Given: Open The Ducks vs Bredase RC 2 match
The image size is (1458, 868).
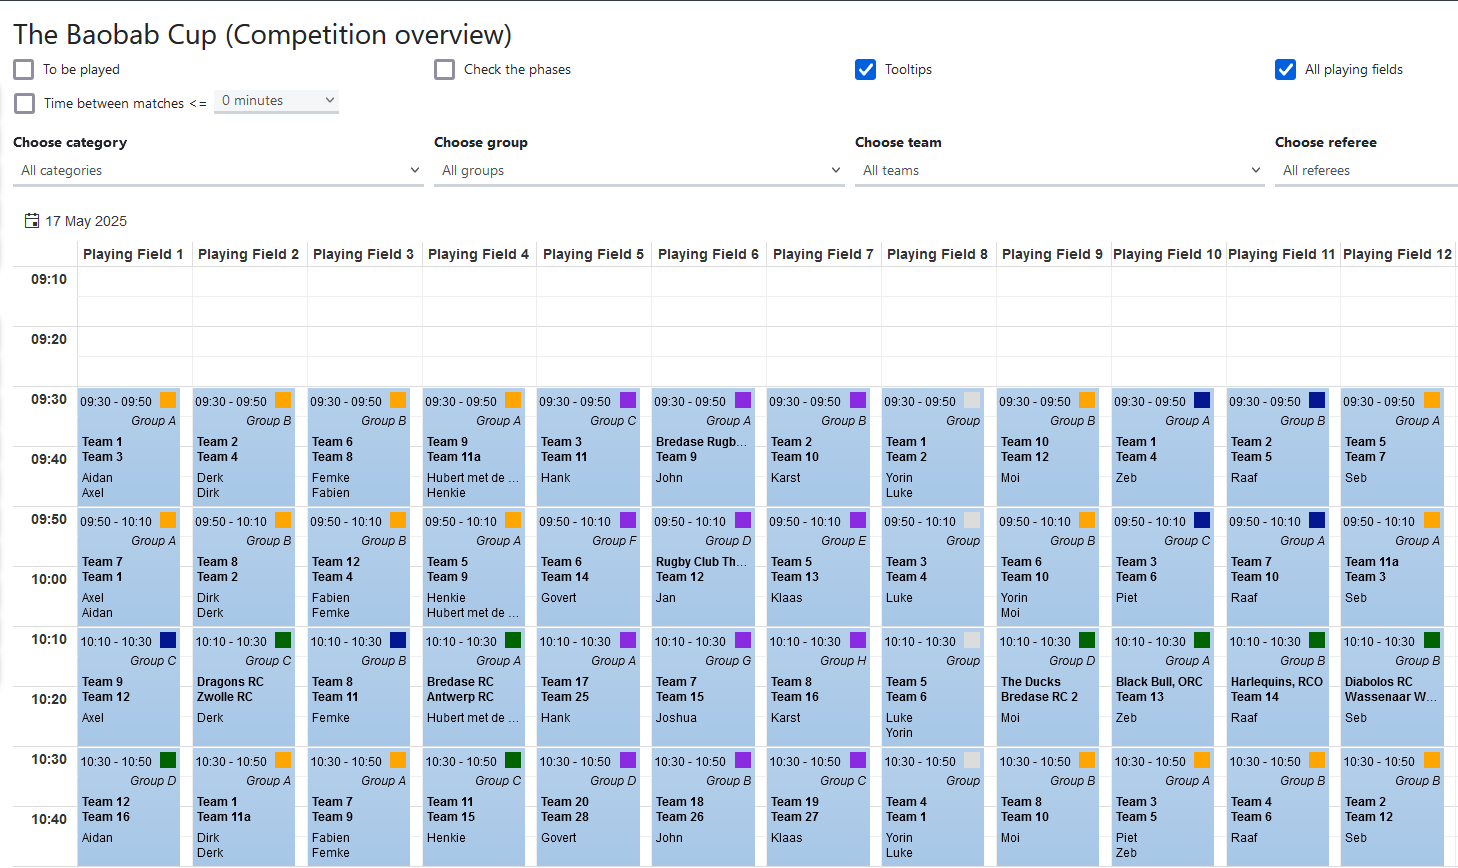Looking at the screenshot, I should point(1047,690).
